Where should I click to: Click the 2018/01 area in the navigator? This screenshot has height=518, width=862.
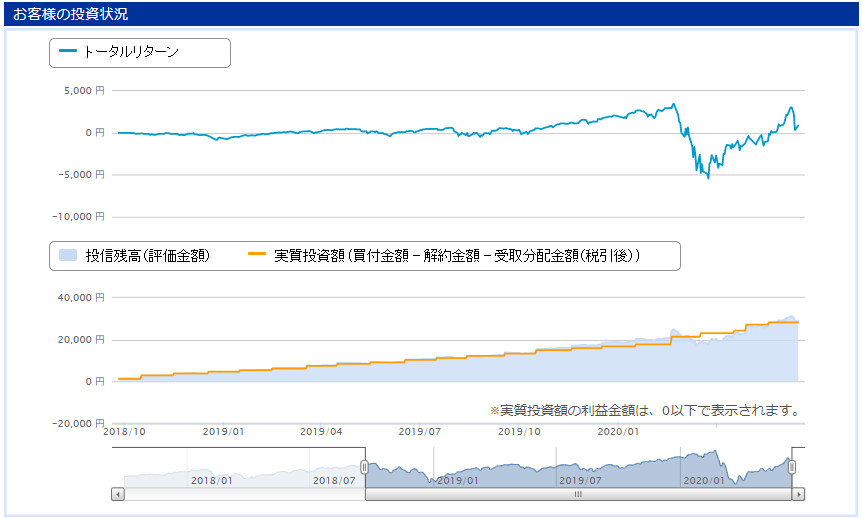tap(212, 481)
